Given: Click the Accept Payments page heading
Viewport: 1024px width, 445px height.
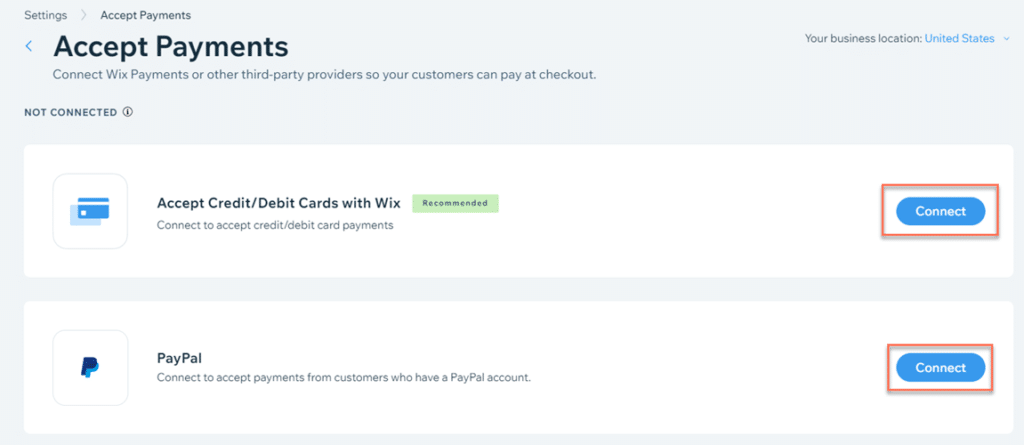Looking at the screenshot, I should pyautogui.click(x=170, y=46).
